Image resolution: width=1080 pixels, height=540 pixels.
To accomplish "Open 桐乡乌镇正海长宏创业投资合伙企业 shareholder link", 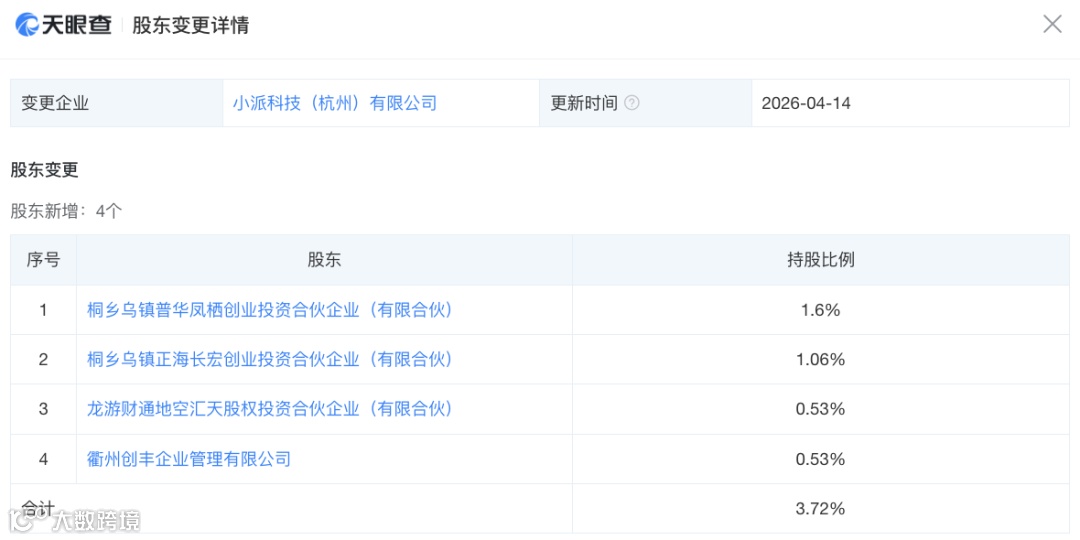I will click(270, 360).
